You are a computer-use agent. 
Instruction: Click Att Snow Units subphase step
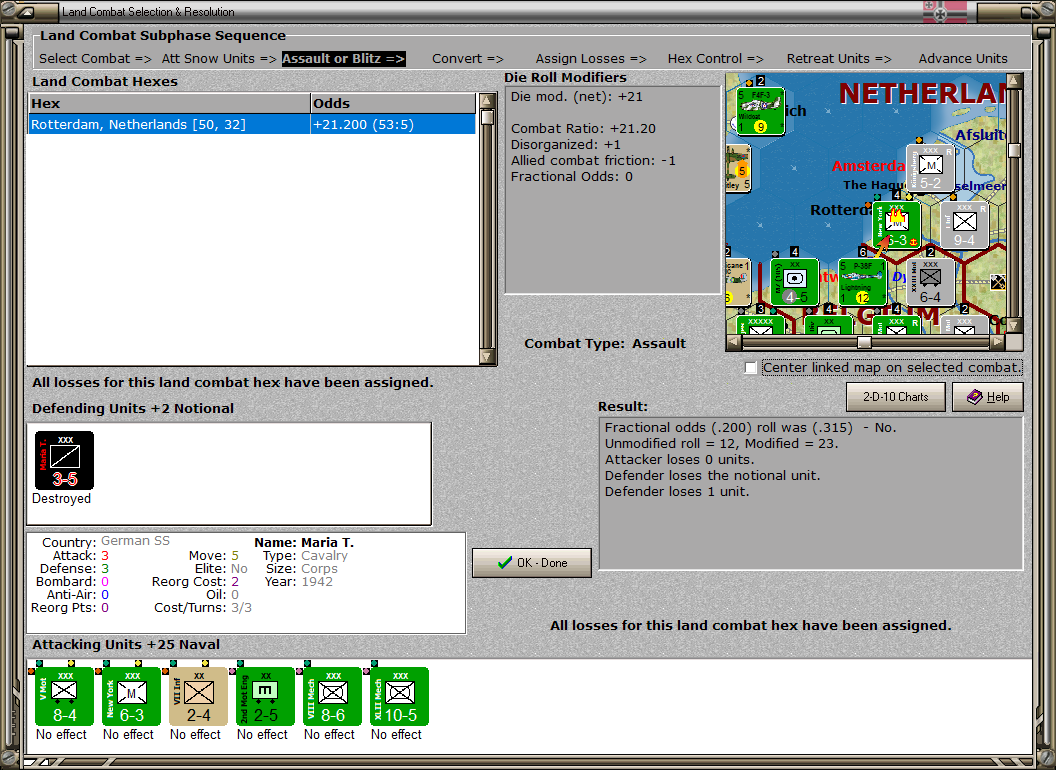click(x=219, y=59)
